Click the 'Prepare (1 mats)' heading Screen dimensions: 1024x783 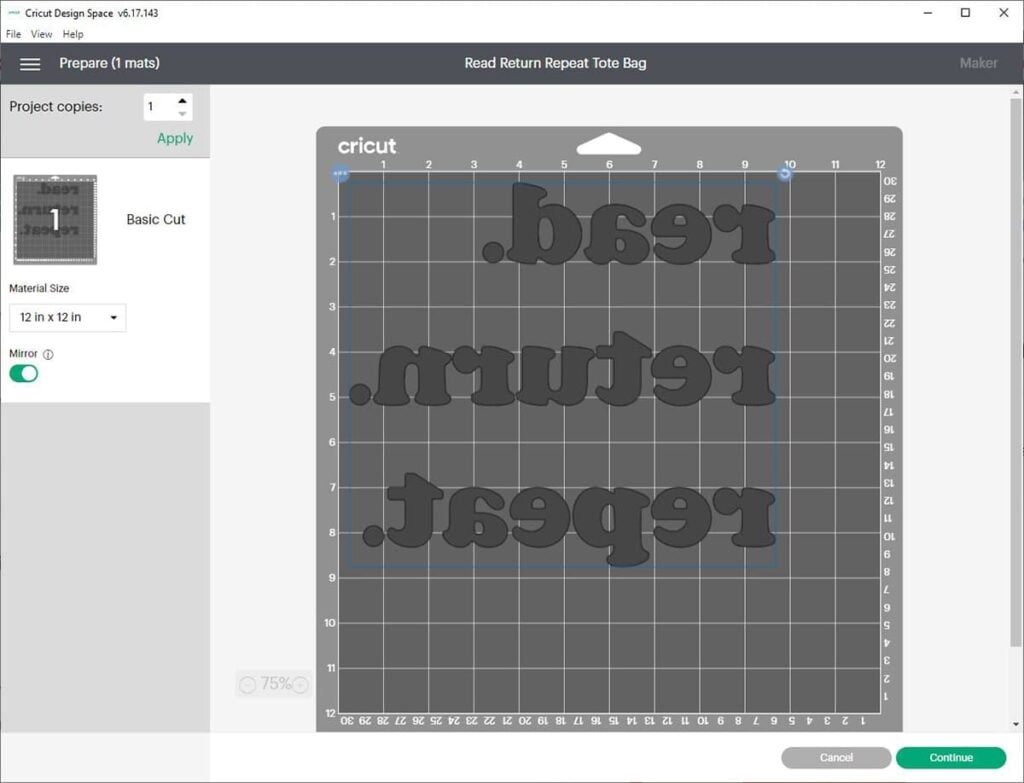click(109, 63)
